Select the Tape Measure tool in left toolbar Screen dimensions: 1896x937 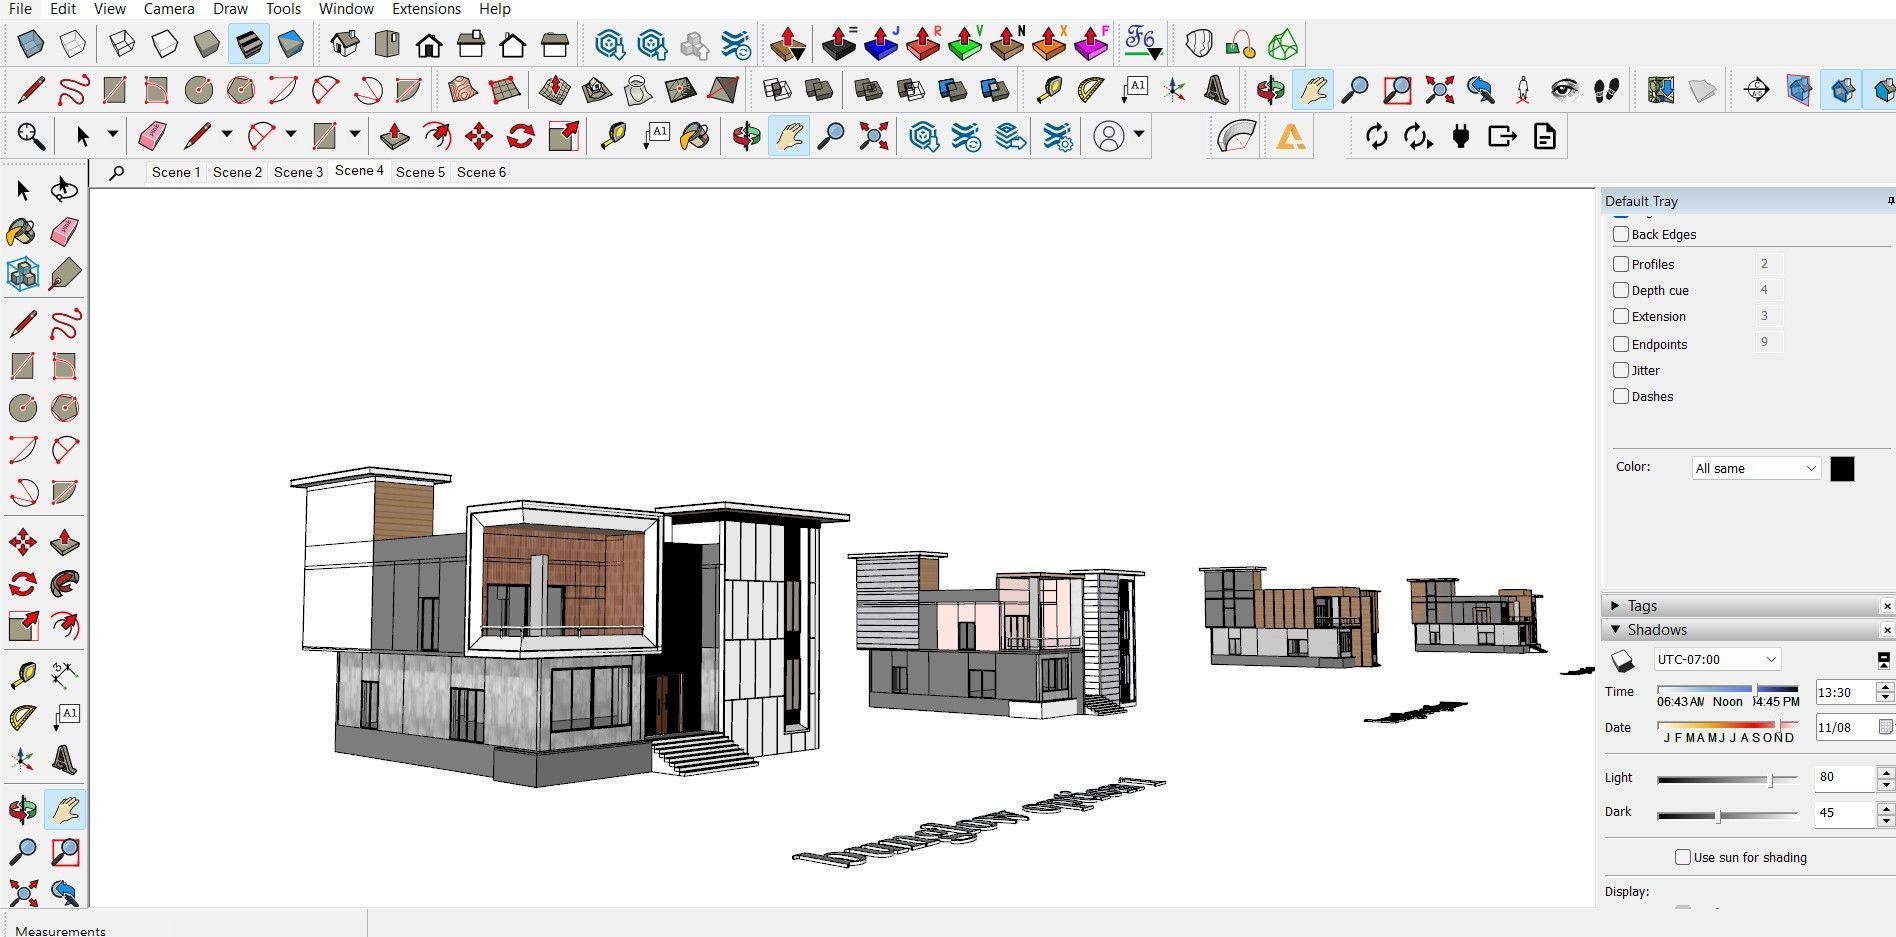[x=22, y=676]
